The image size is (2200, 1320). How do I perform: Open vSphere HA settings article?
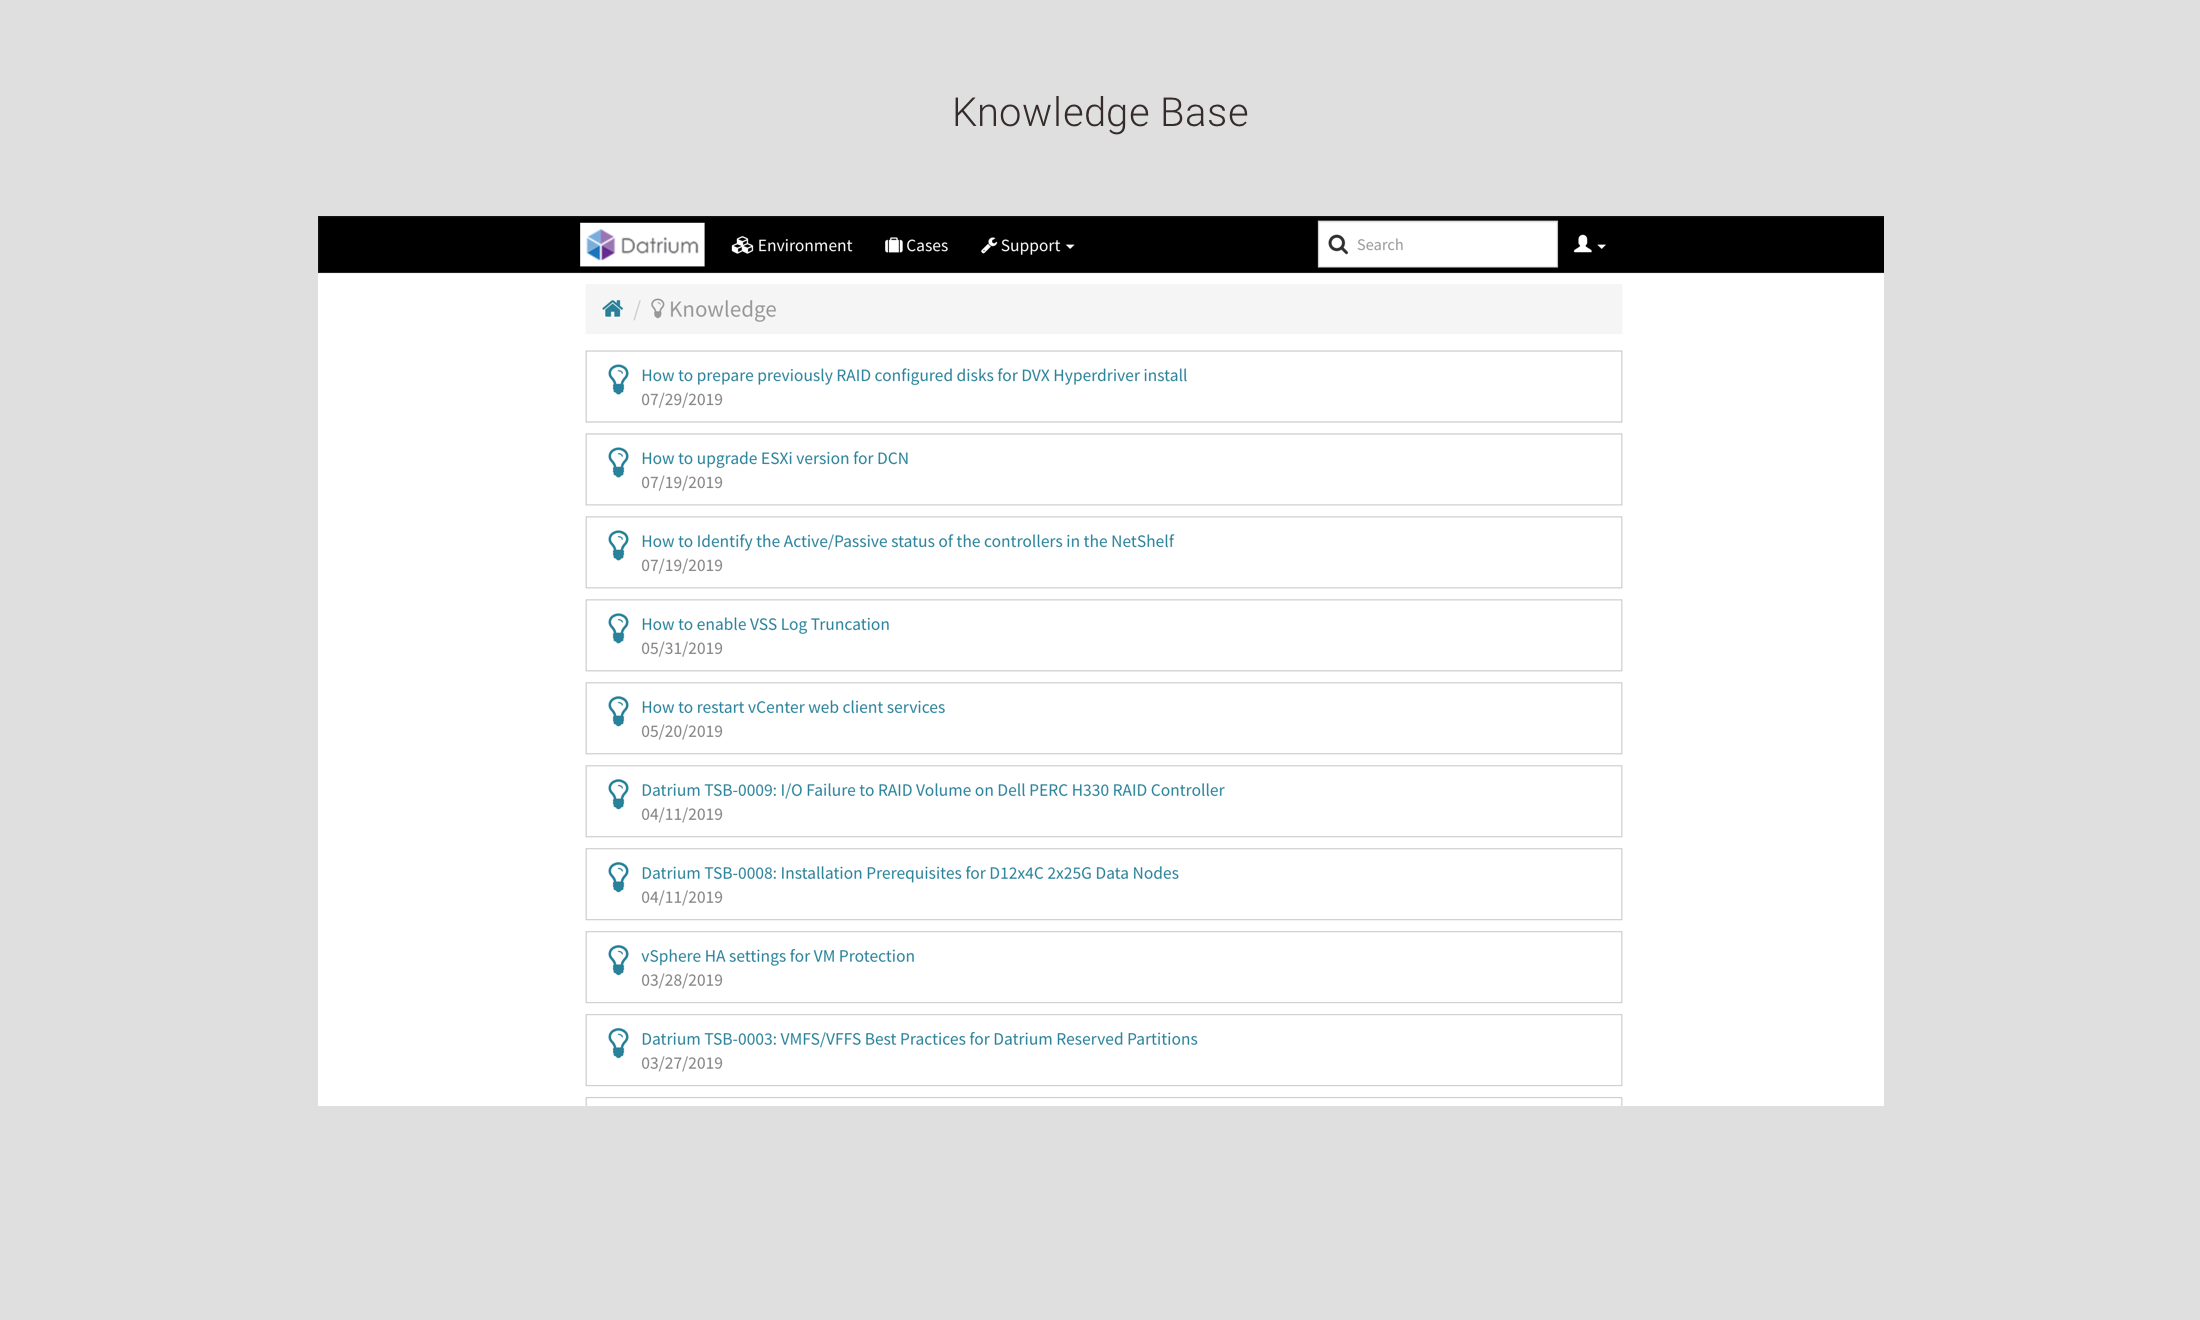778,956
